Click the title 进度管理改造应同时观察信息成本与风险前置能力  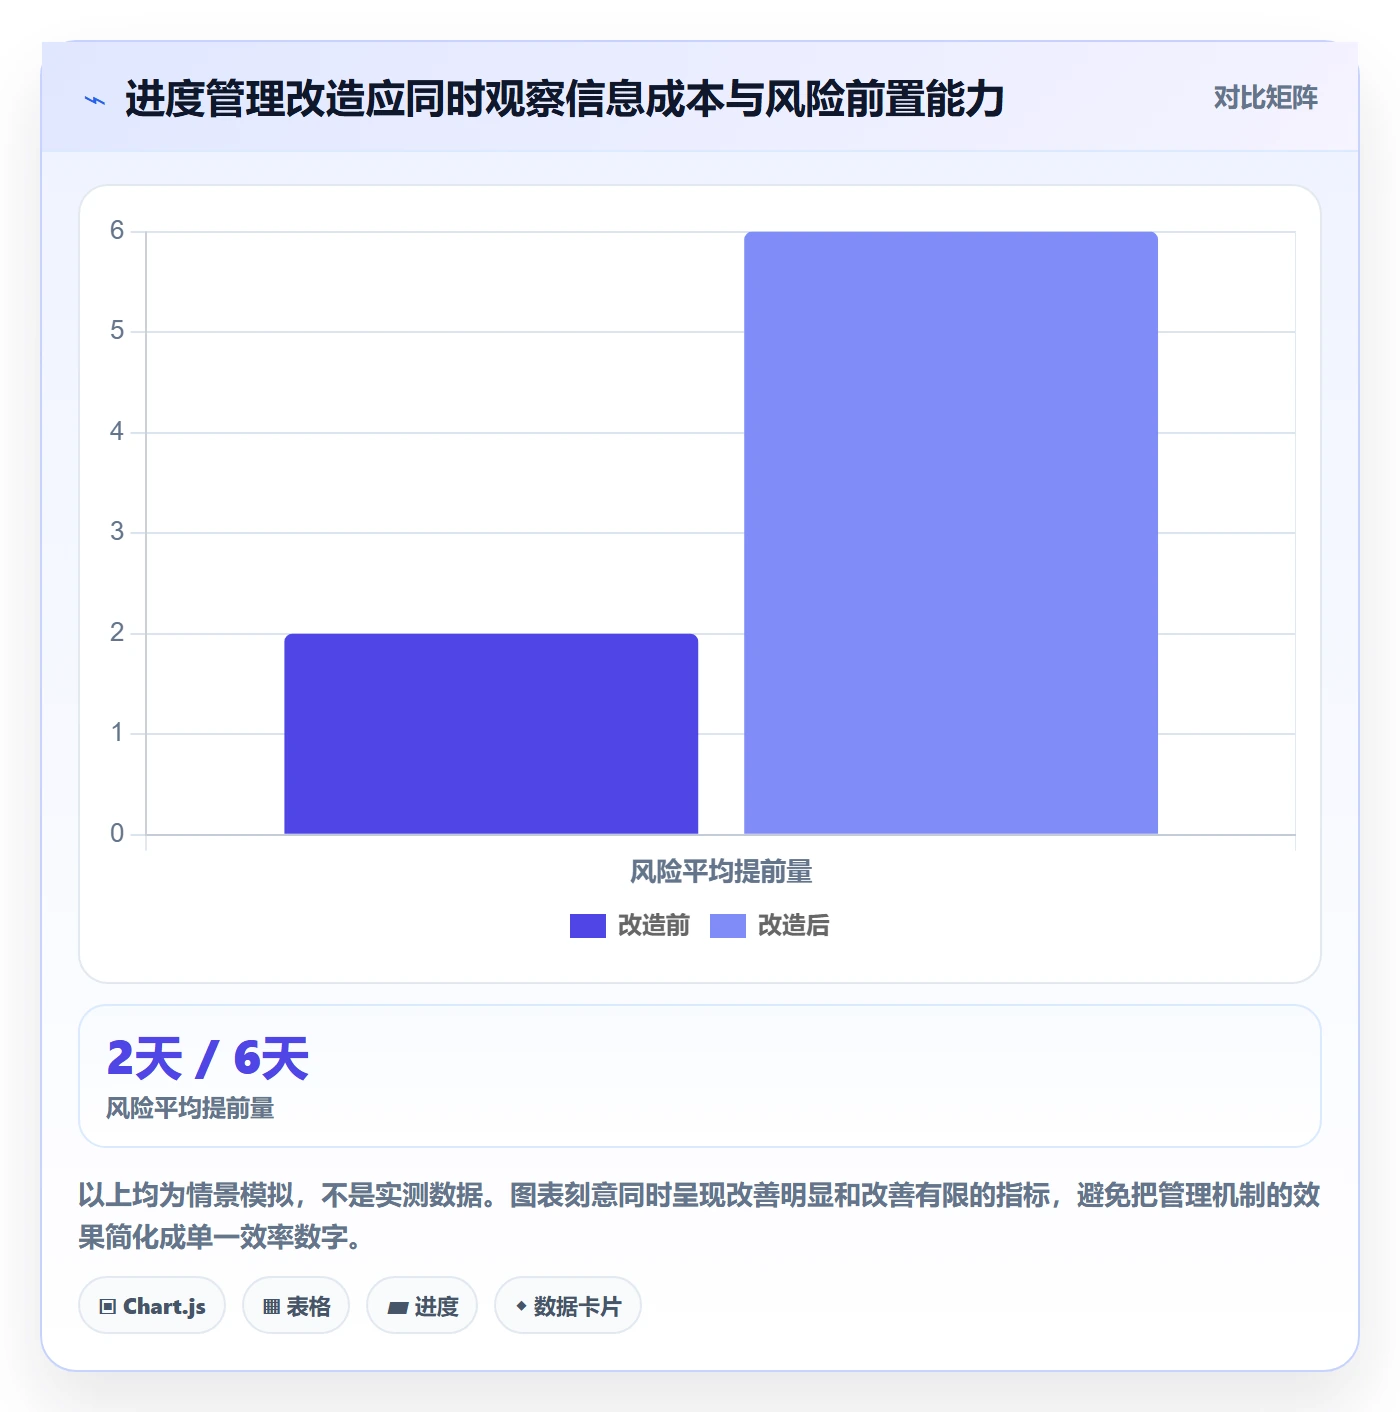pos(565,99)
